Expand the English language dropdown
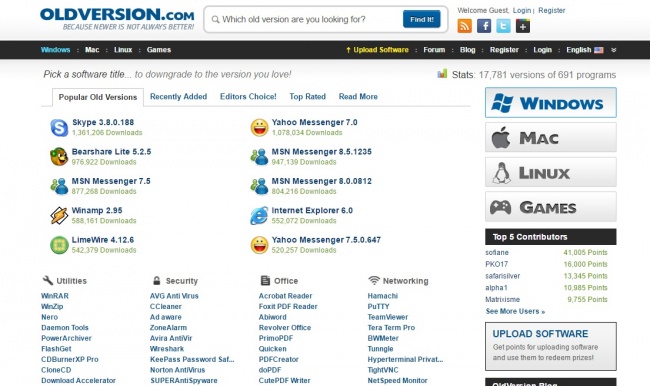This screenshot has height=386, width=650. 585,50
